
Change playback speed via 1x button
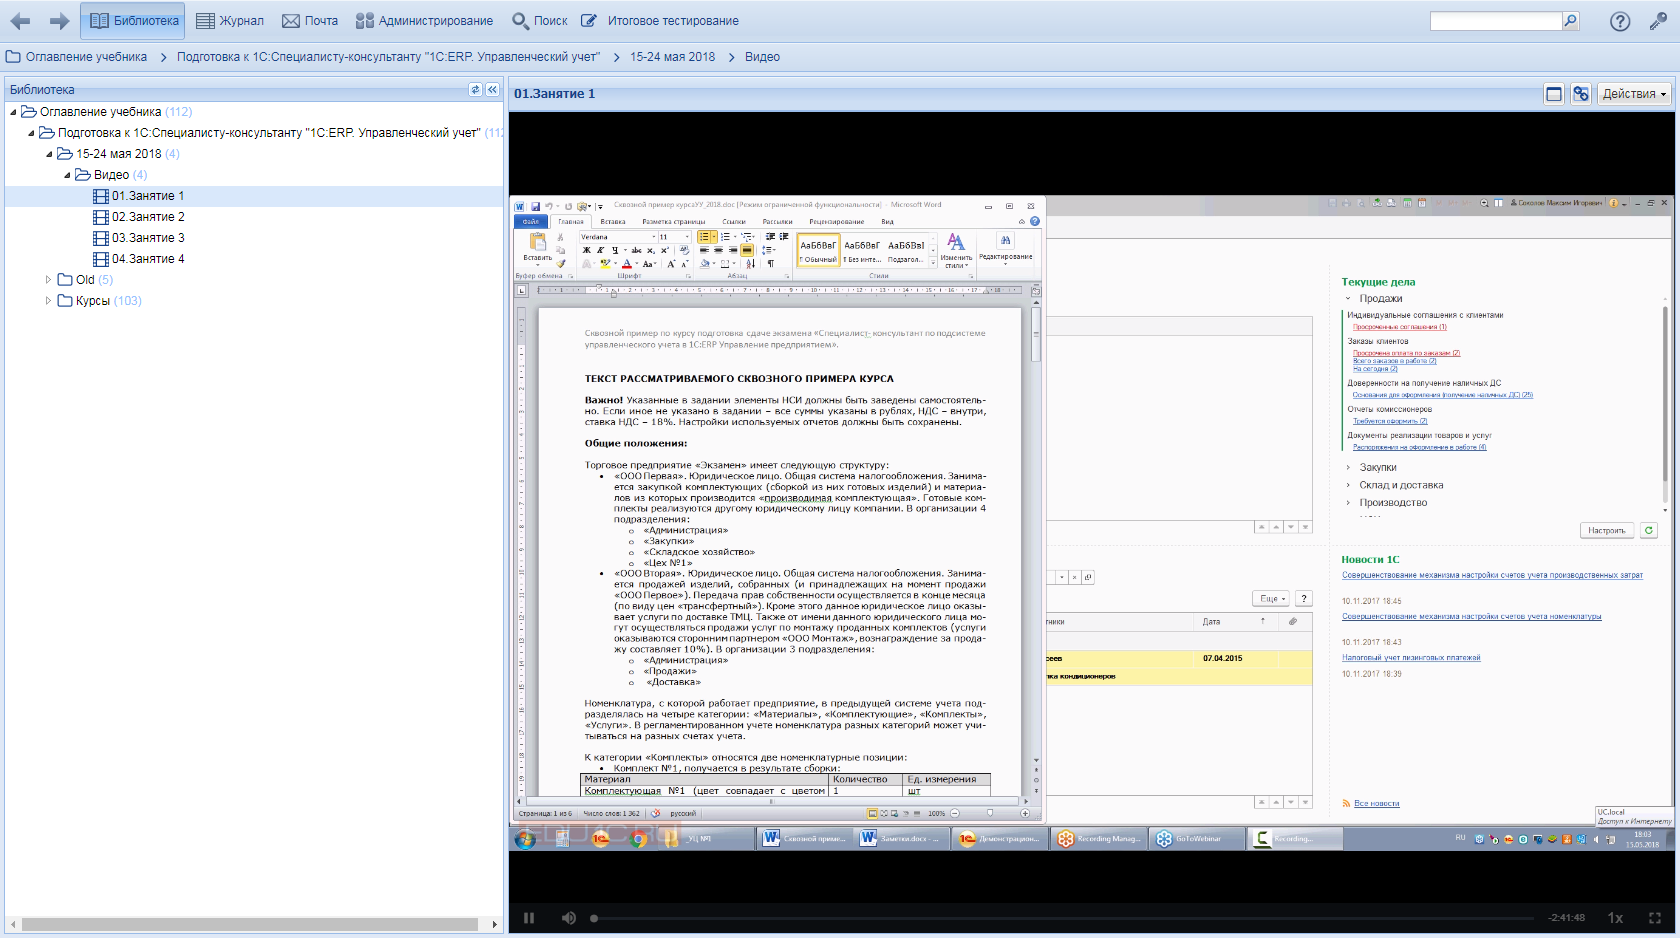(x=1615, y=918)
